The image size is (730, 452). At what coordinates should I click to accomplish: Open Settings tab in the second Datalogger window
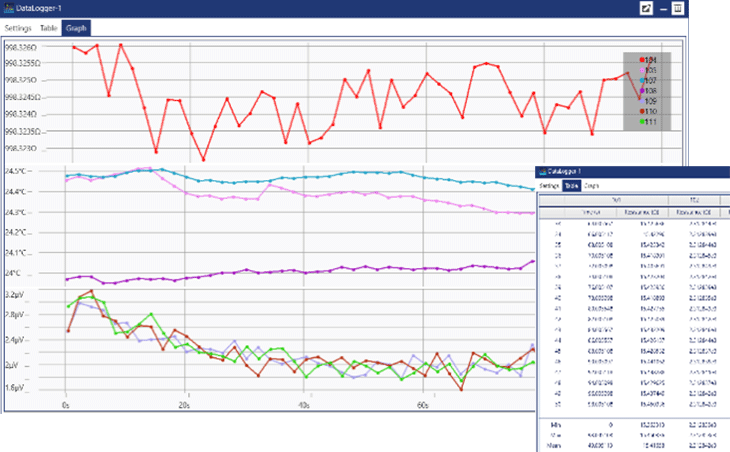550,186
